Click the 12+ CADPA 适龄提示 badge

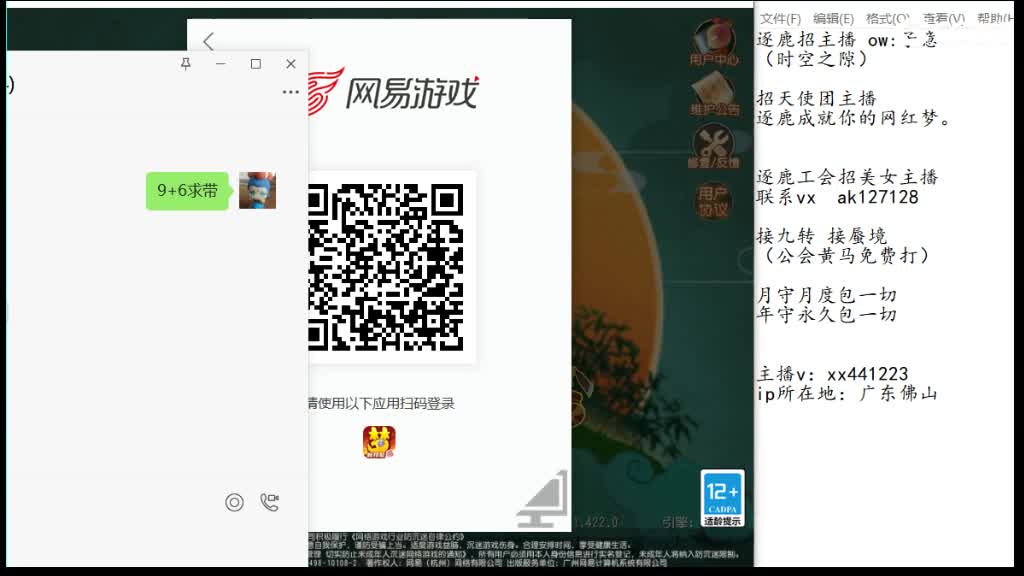click(x=722, y=498)
